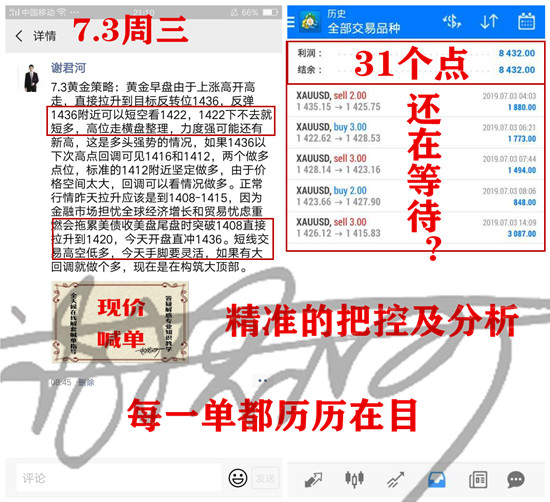This screenshot has height=502, width=550.
Task: Select the 全部交易品种 symbol filter
Action: coord(363,28)
